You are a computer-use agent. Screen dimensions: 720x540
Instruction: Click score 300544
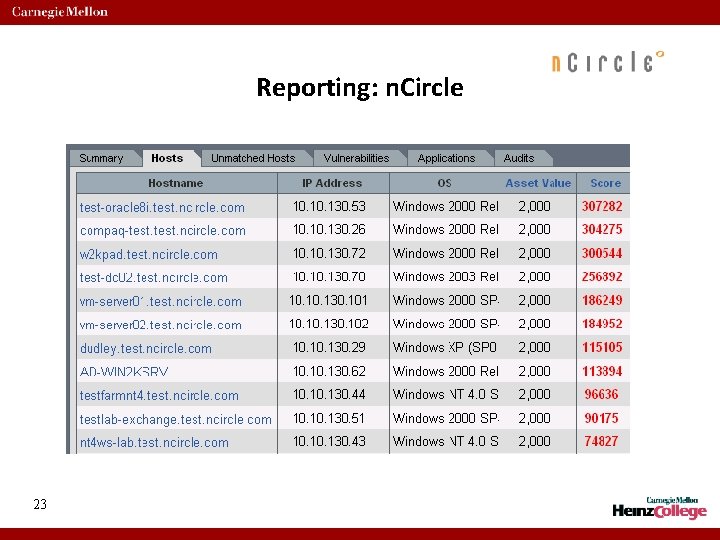coord(602,253)
